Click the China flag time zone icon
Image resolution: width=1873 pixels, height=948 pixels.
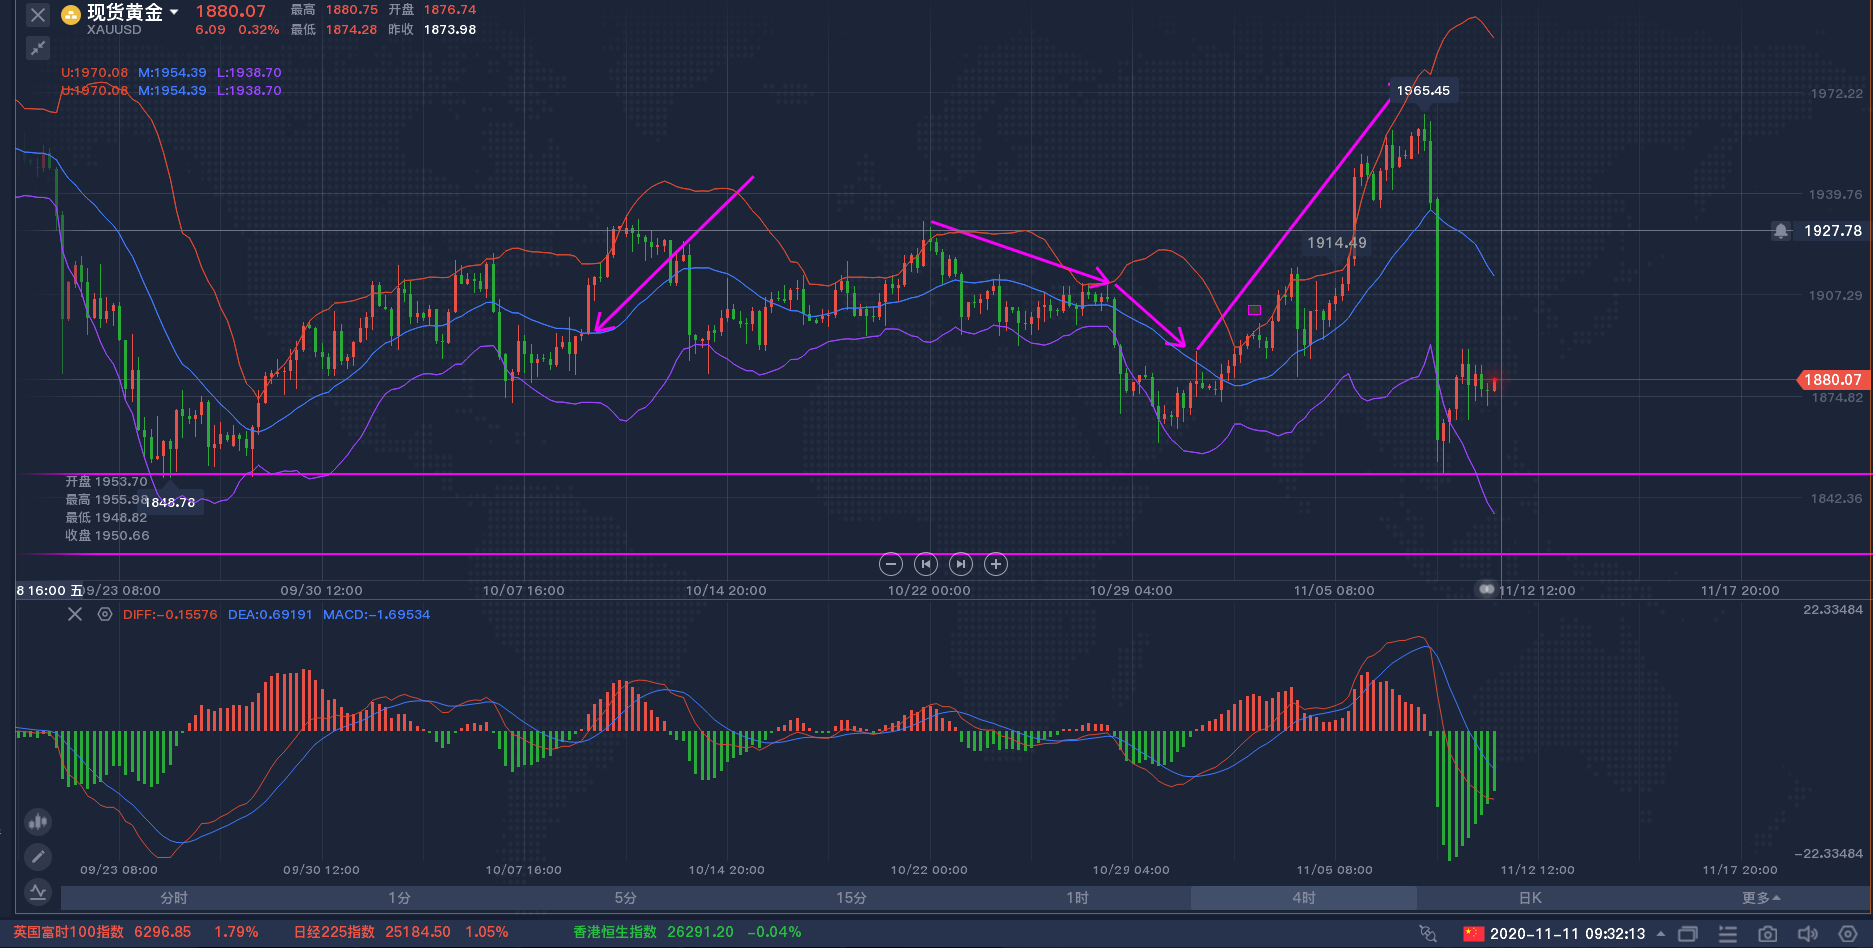1473,934
